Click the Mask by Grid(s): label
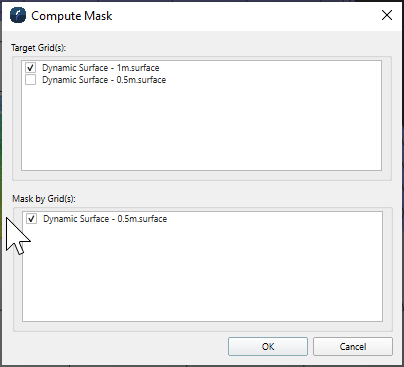 pos(44,199)
